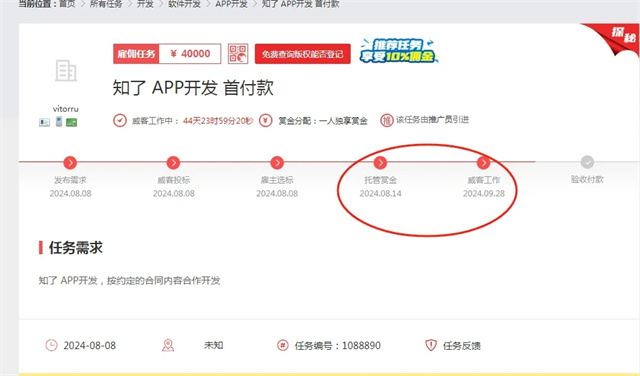The height and width of the screenshot is (376, 640).
Task: Click the yen icon beside 赏金分配
Action: [x=265, y=120]
